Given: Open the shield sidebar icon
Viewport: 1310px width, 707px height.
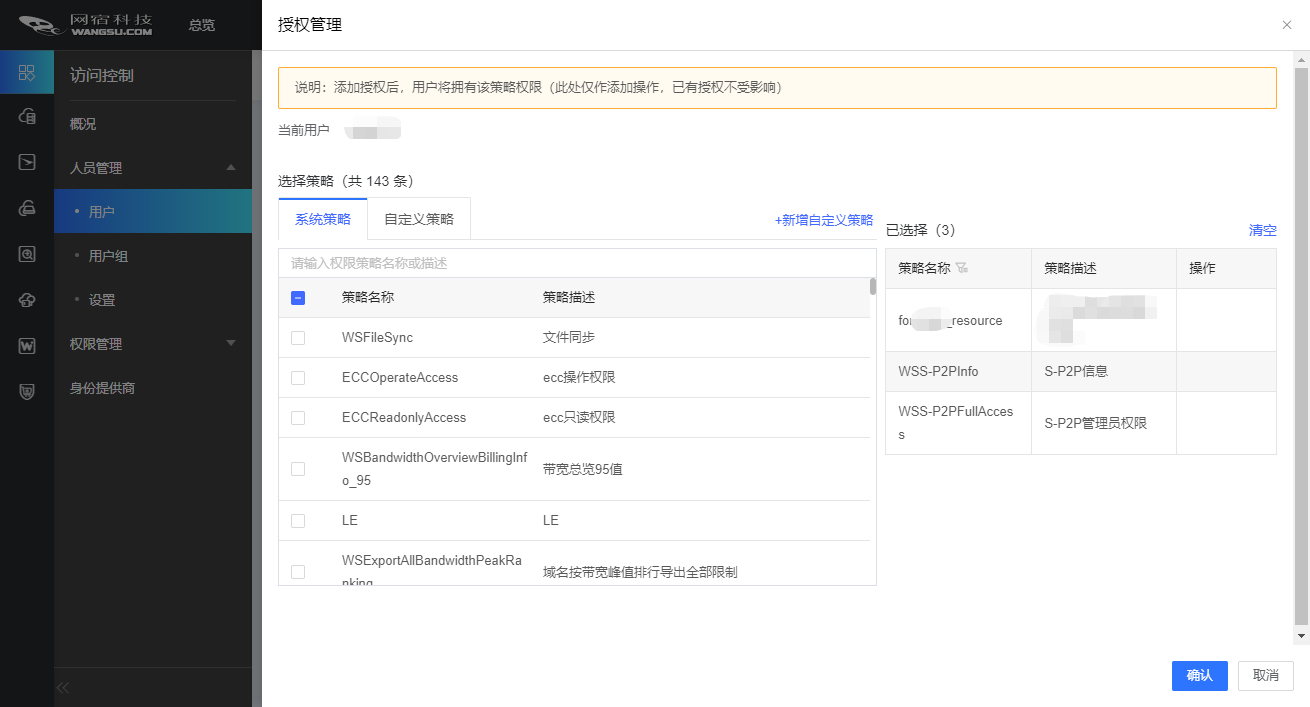Looking at the screenshot, I should click(x=27, y=392).
